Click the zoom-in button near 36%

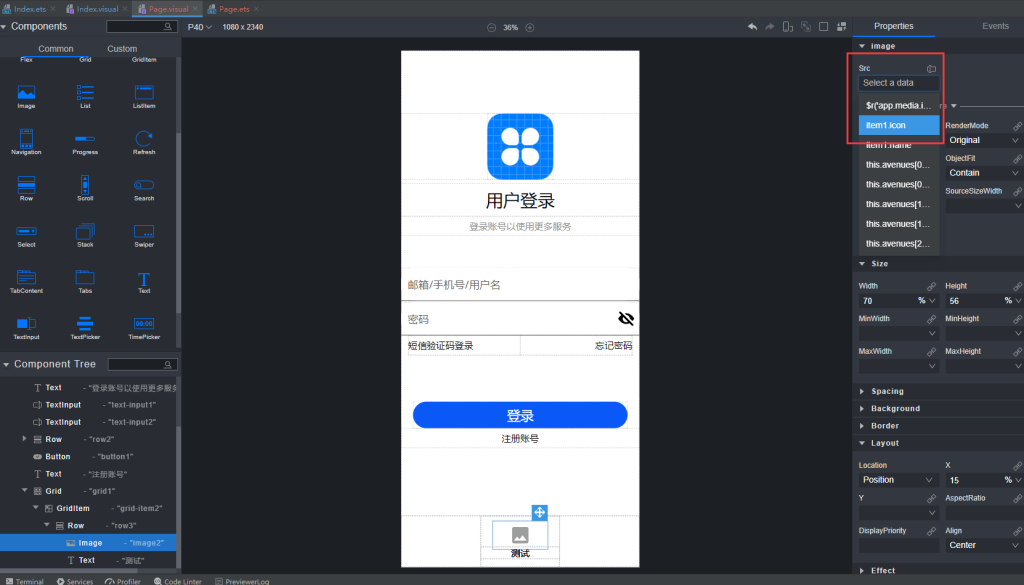point(529,28)
